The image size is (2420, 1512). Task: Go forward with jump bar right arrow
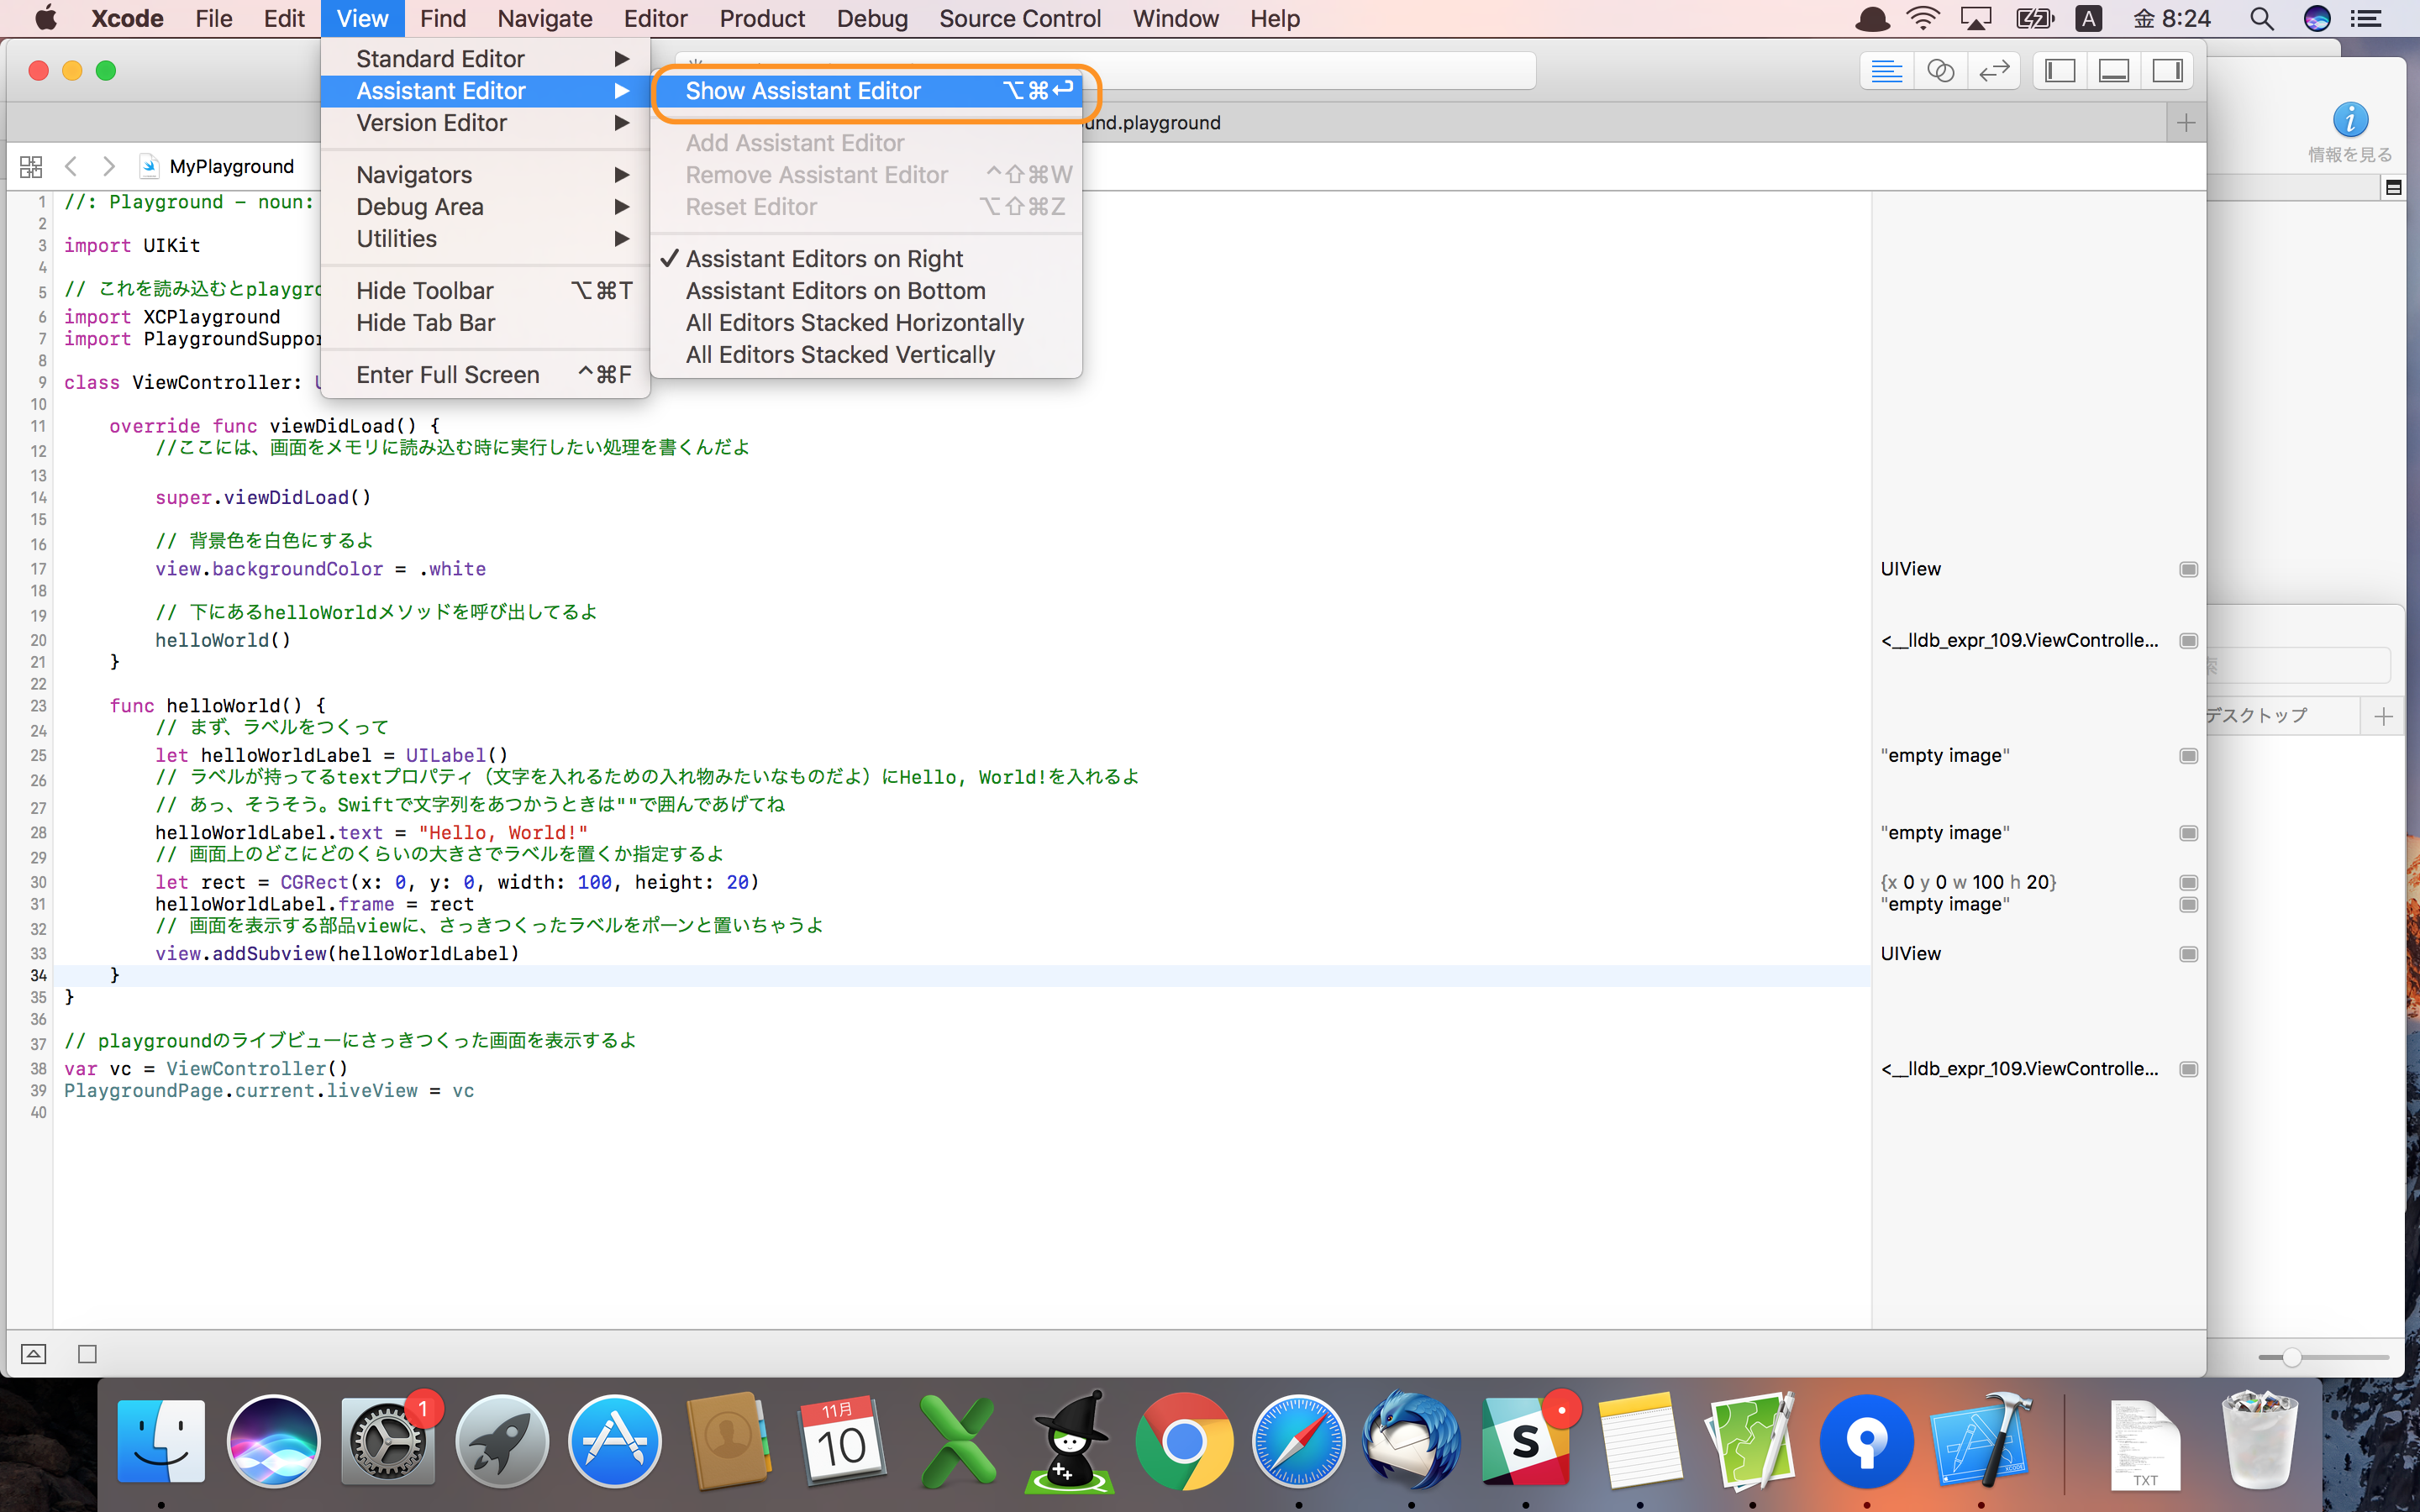(x=109, y=166)
